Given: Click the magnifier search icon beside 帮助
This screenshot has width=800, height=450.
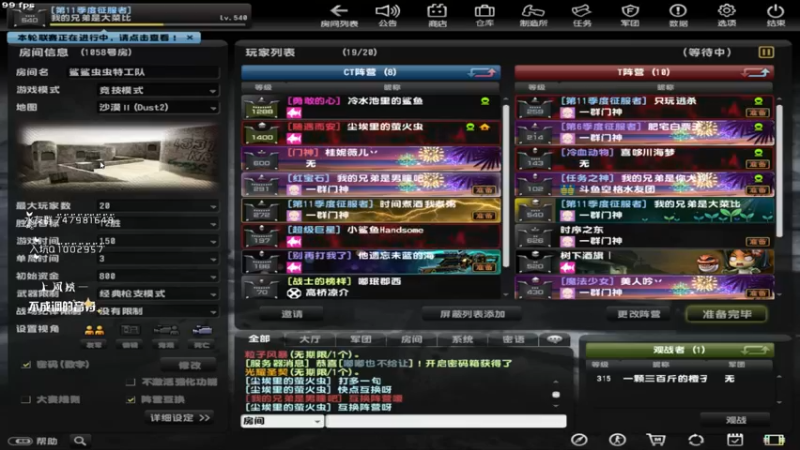Looking at the screenshot, I should [x=80, y=441].
